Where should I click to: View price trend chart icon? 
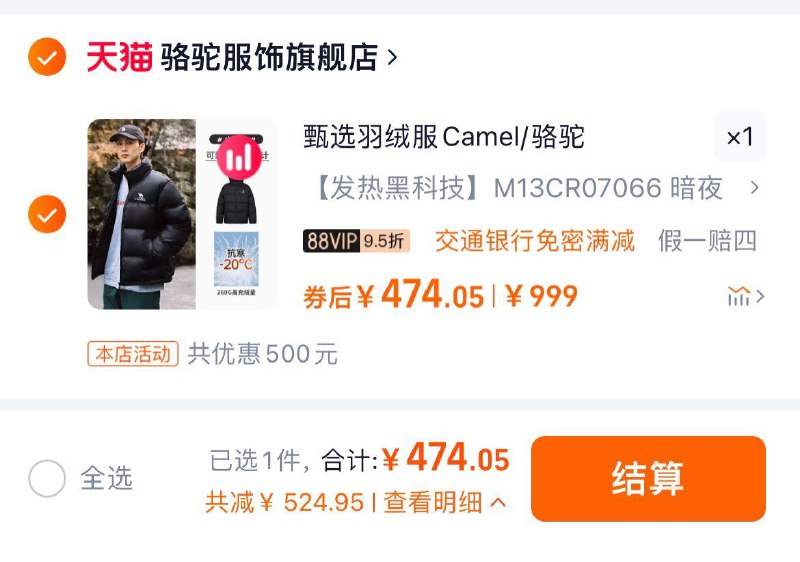[x=739, y=296]
